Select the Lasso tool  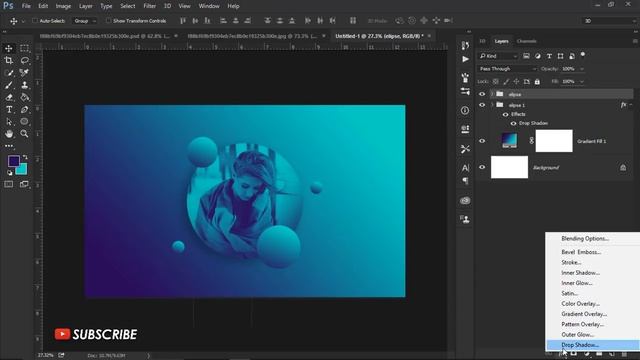click(x=24, y=61)
